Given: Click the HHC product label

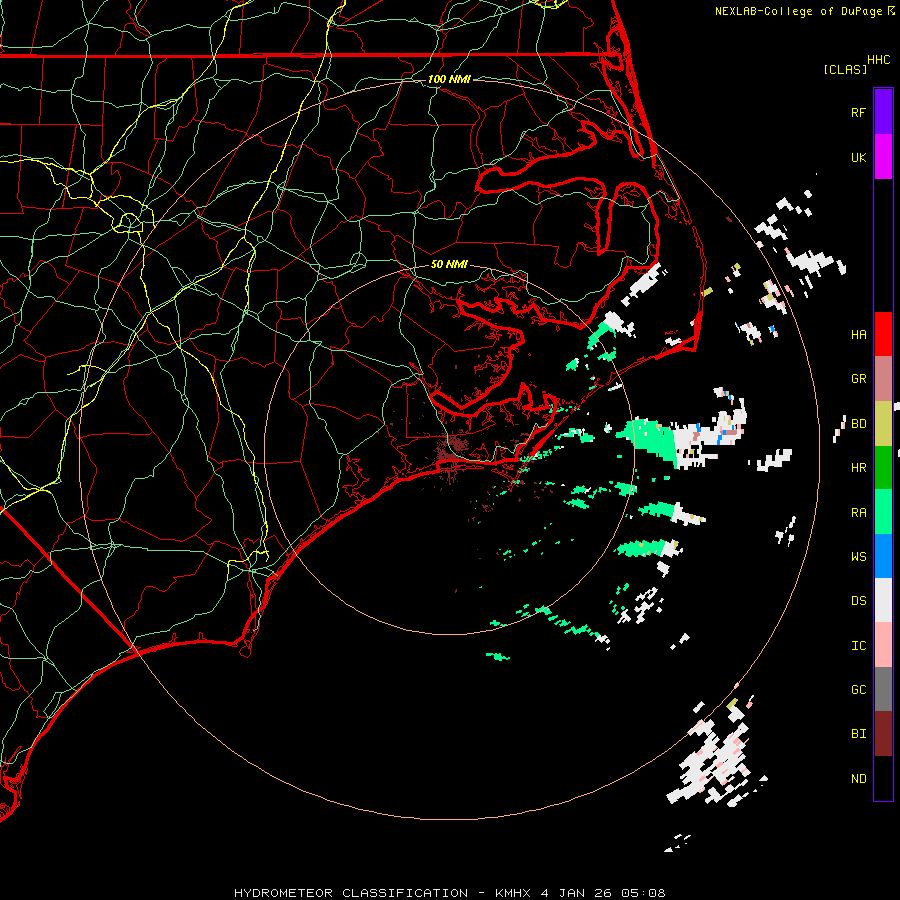Looking at the screenshot, I should (x=878, y=60).
